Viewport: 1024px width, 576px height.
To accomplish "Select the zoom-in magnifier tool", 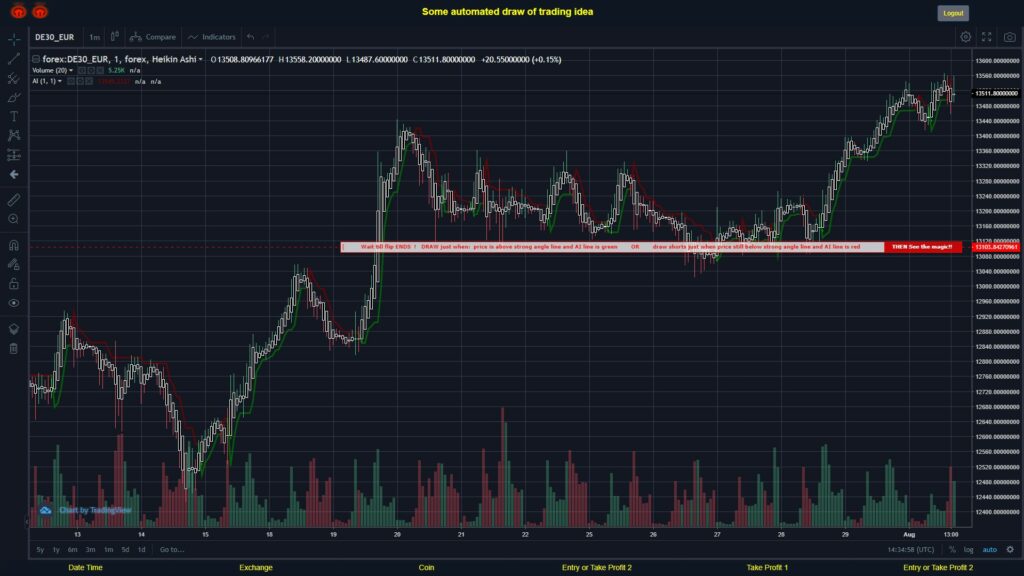I will pos(14,219).
